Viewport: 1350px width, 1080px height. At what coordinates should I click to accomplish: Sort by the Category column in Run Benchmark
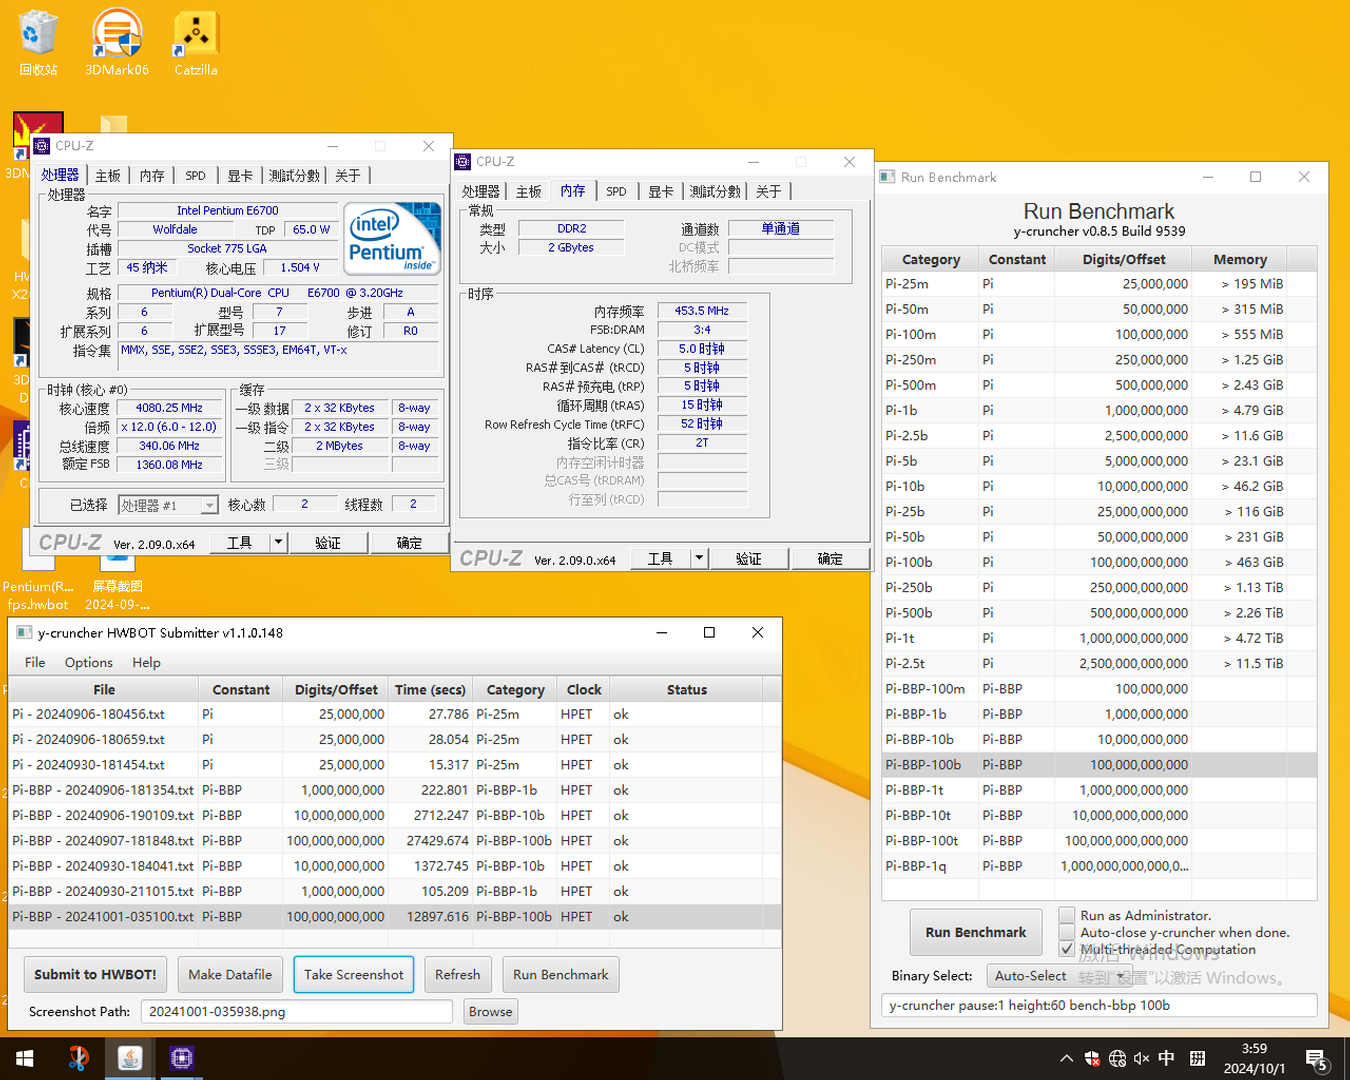pos(931,259)
